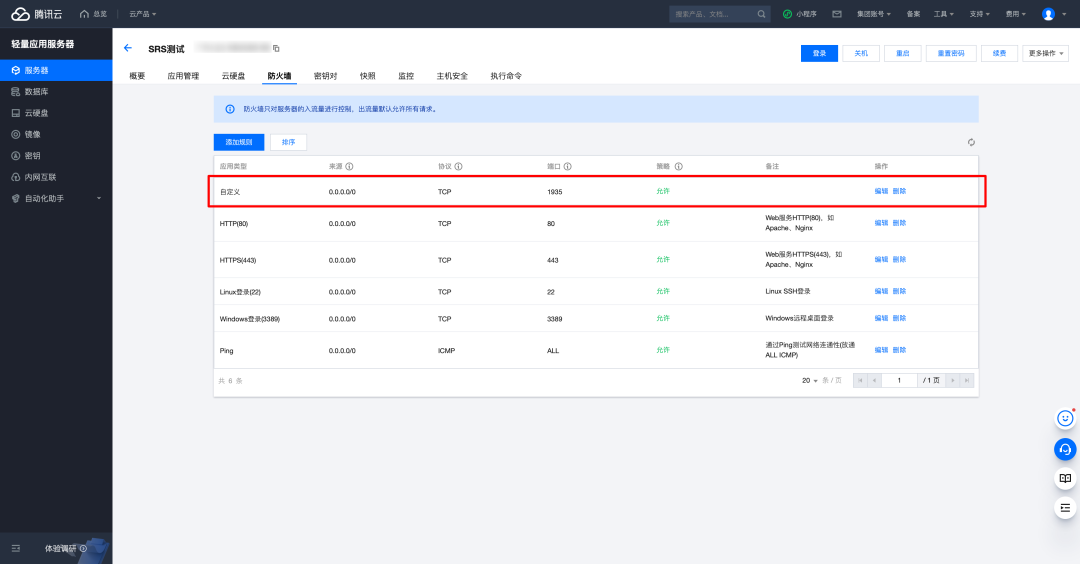Select 镜像 in the sidebar
The width and height of the screenshot is (1080, 564).
[x=56, y=134]
